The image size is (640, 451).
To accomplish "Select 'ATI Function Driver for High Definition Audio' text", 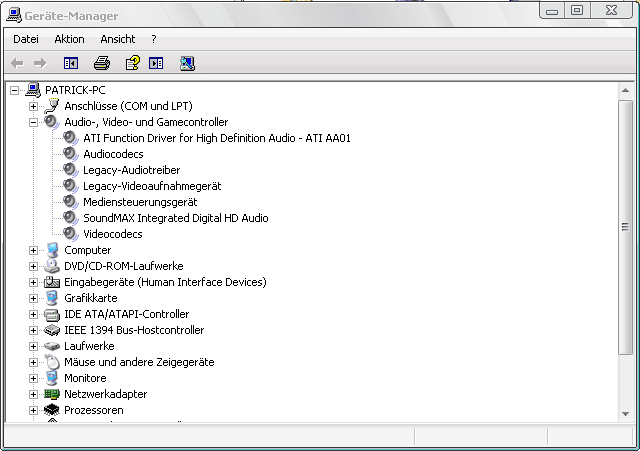I will point(189,138).
